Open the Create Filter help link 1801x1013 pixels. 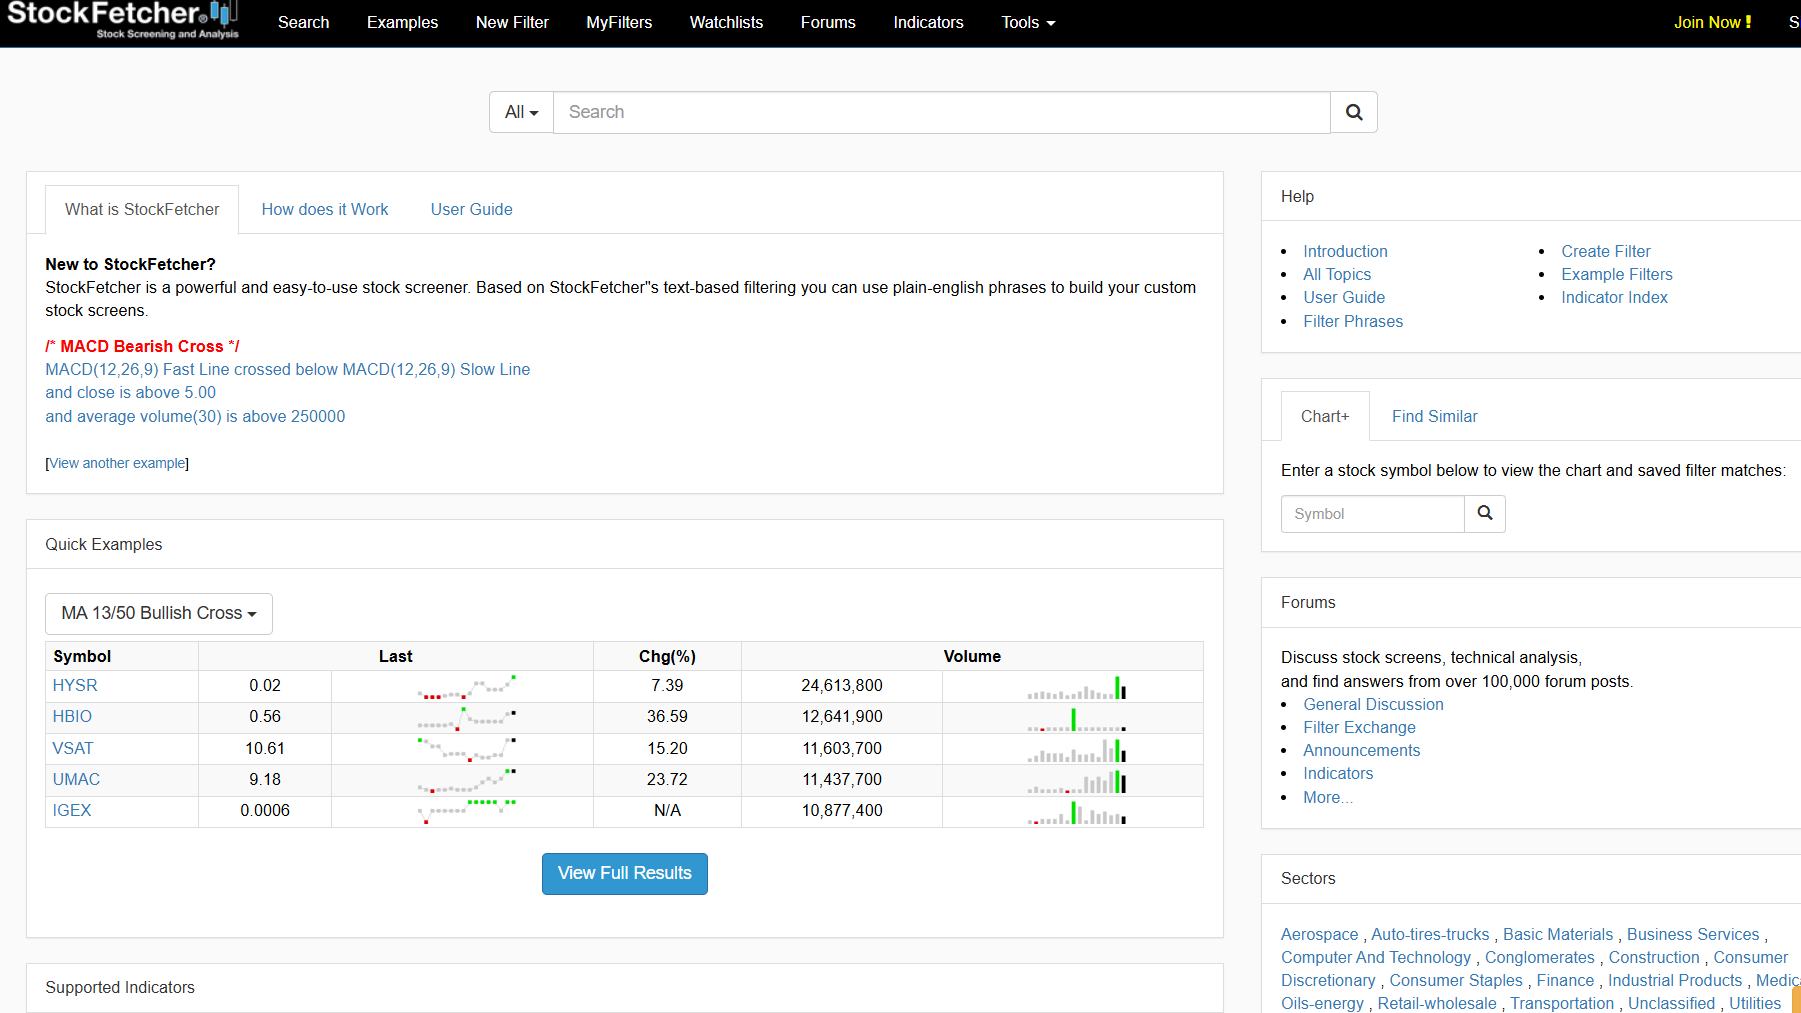[x=1606, y=251]
